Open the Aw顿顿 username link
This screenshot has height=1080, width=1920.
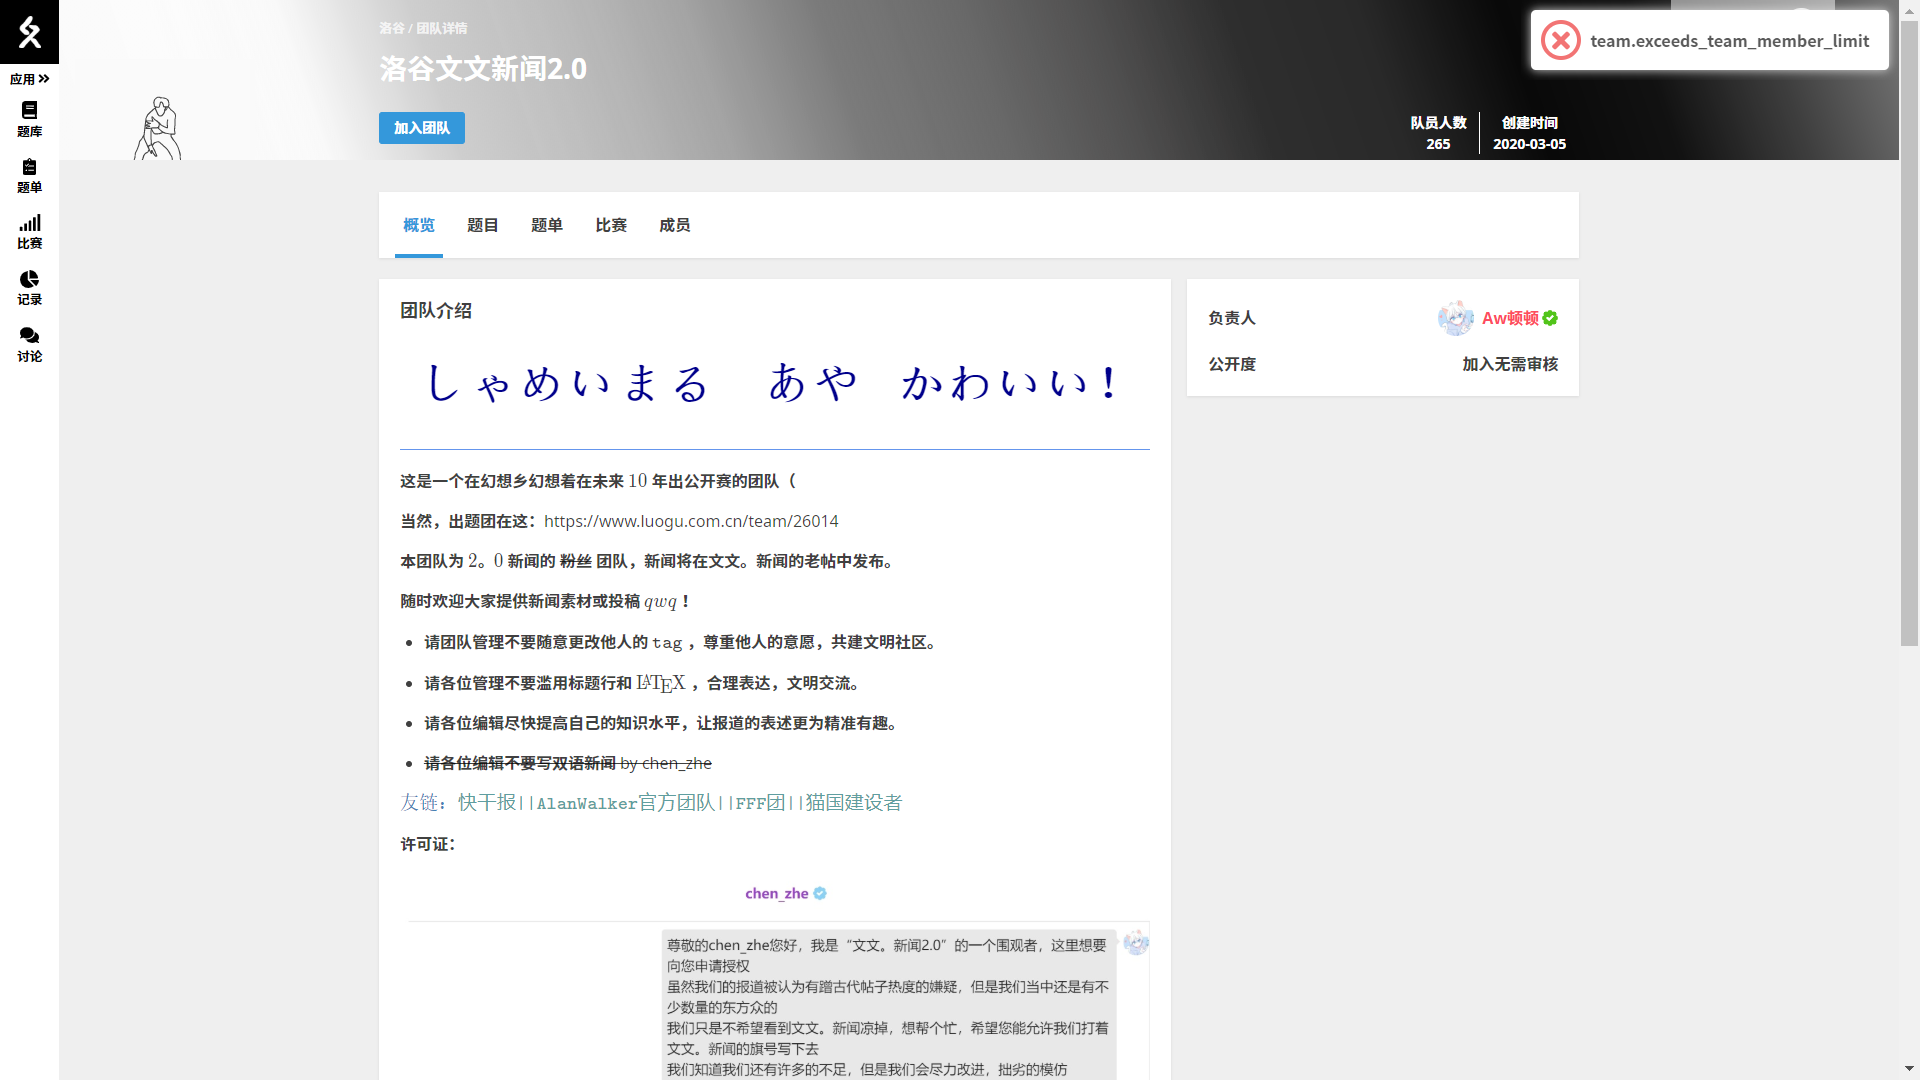[x=1510, y=318]
